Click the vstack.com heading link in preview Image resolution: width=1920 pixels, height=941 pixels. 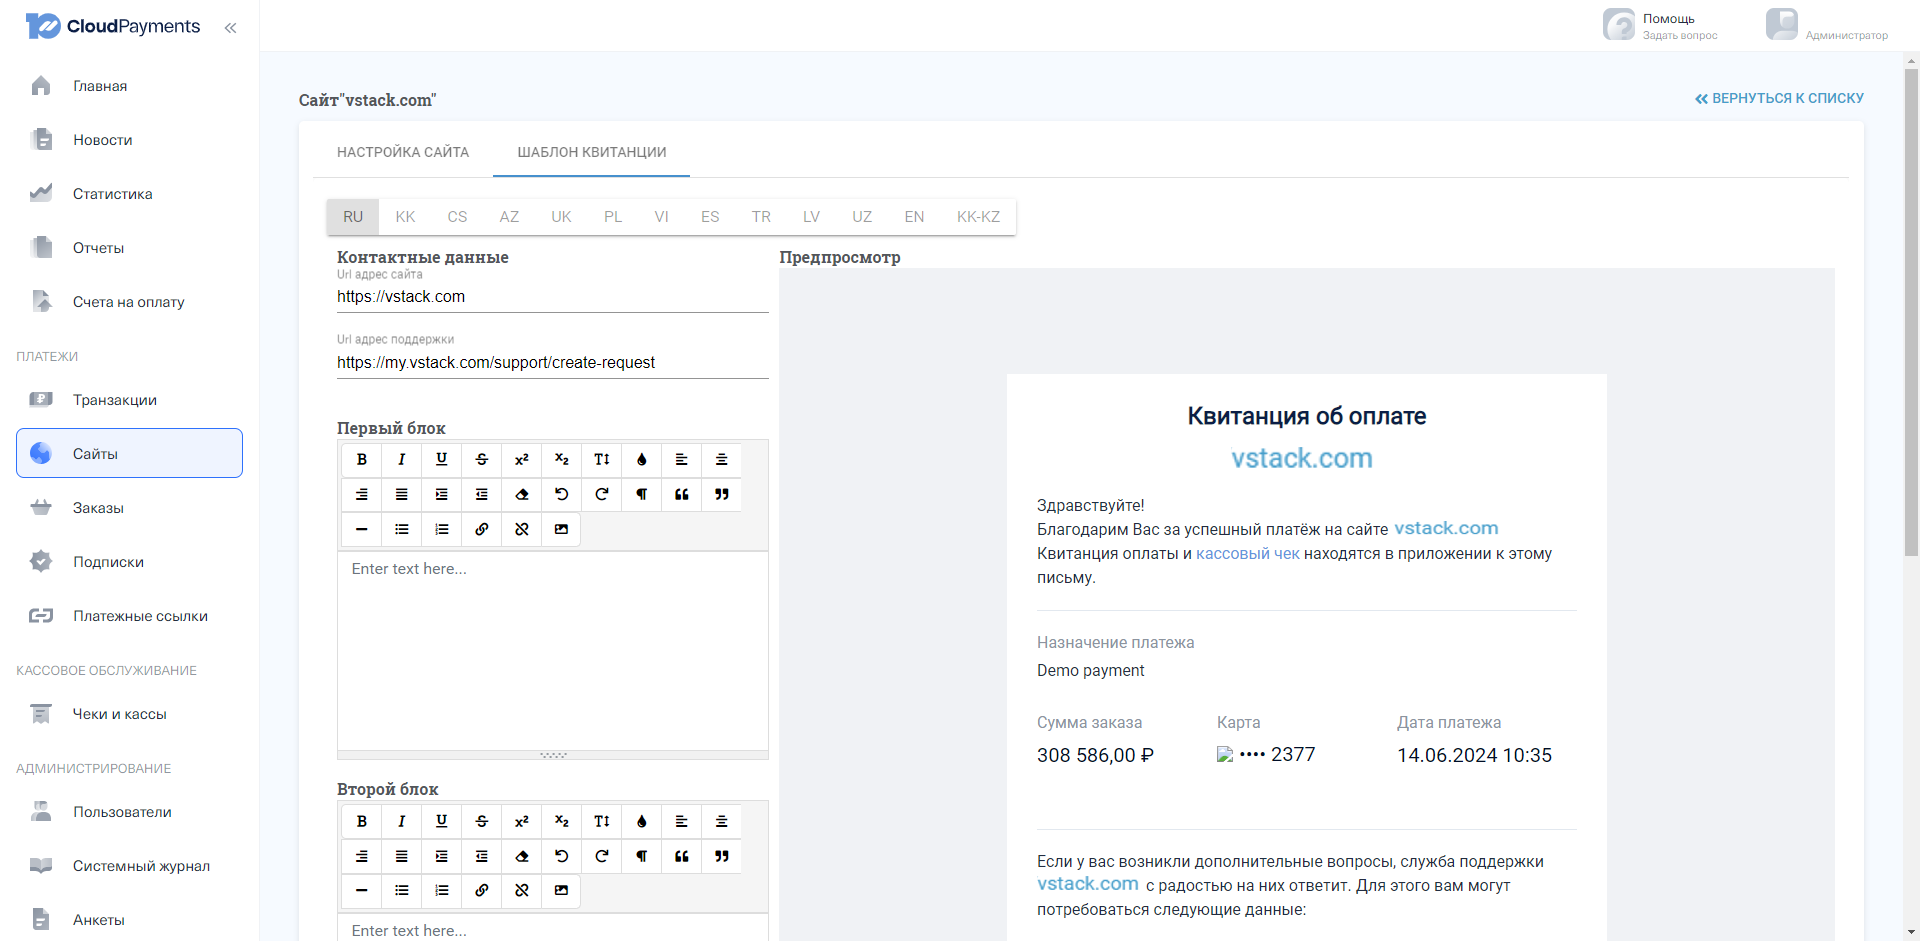coord(1302,458)
